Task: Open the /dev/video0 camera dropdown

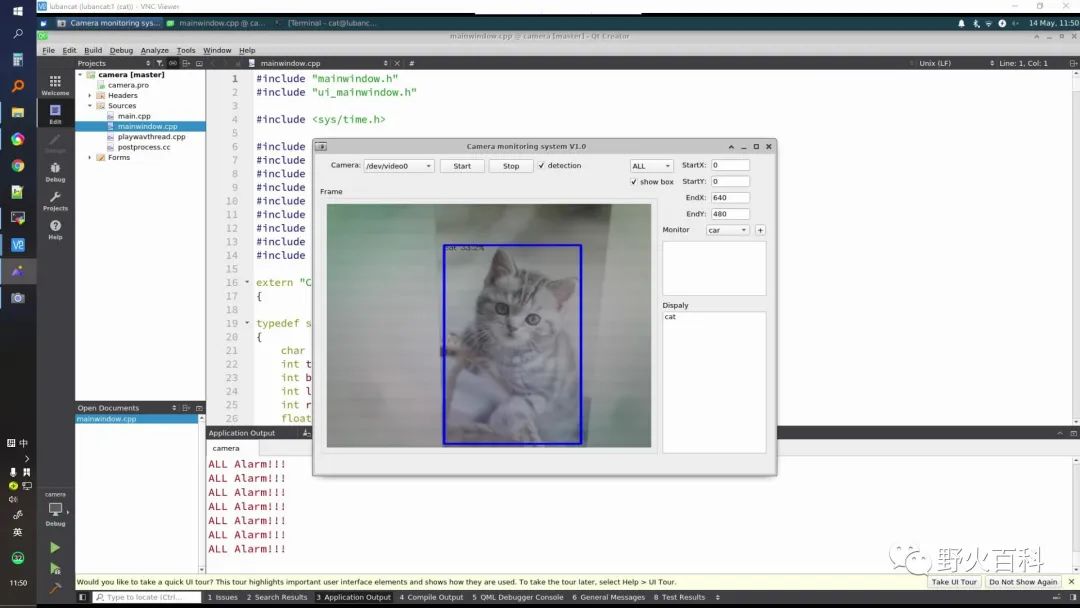Action: (x=398, y=166)
